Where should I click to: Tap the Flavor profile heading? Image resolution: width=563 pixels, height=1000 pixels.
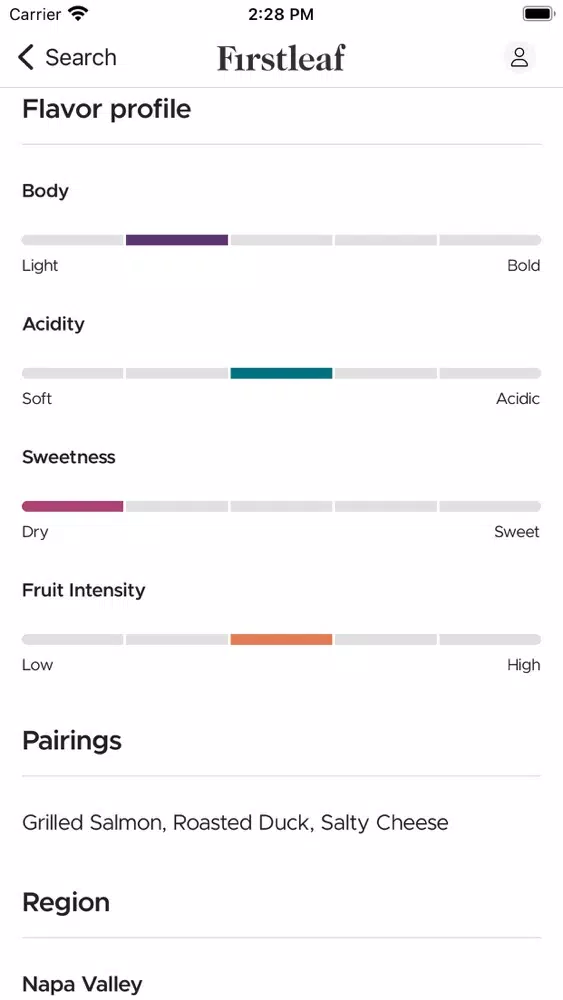[x=106, y=109]
